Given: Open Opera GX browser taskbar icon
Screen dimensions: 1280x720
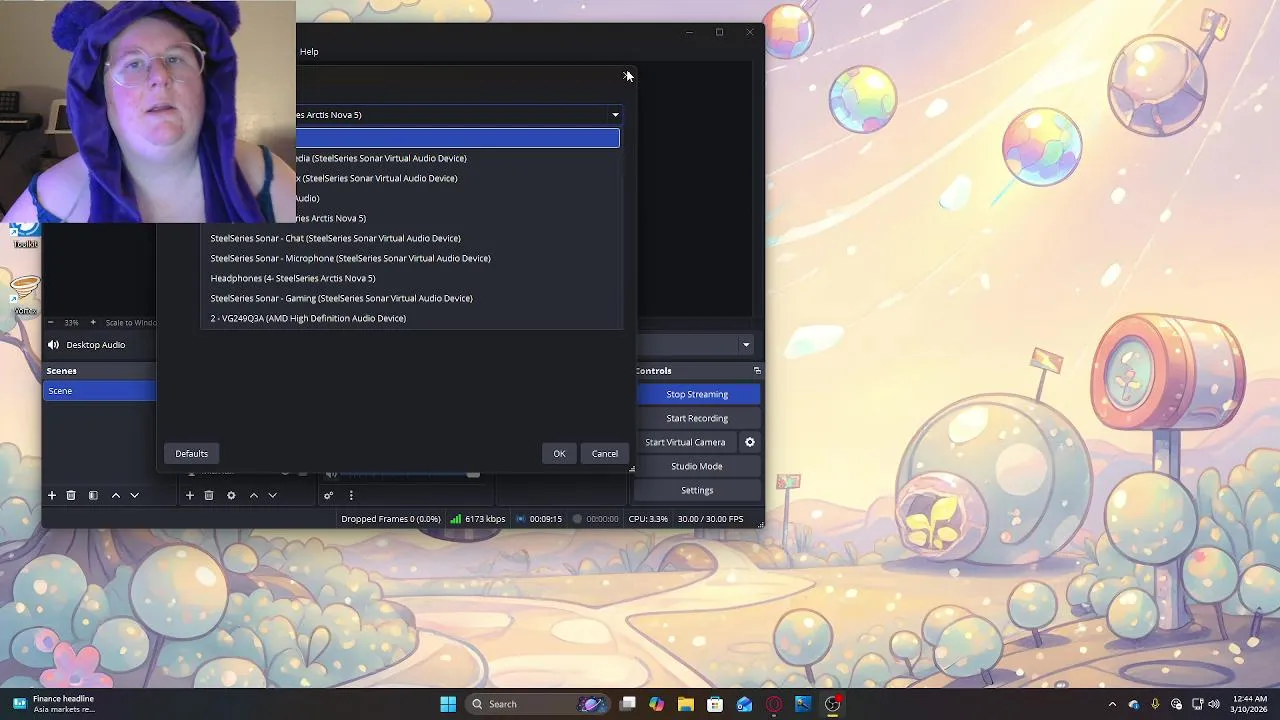Looking at the screenshot, I should (x=774, y=704).
